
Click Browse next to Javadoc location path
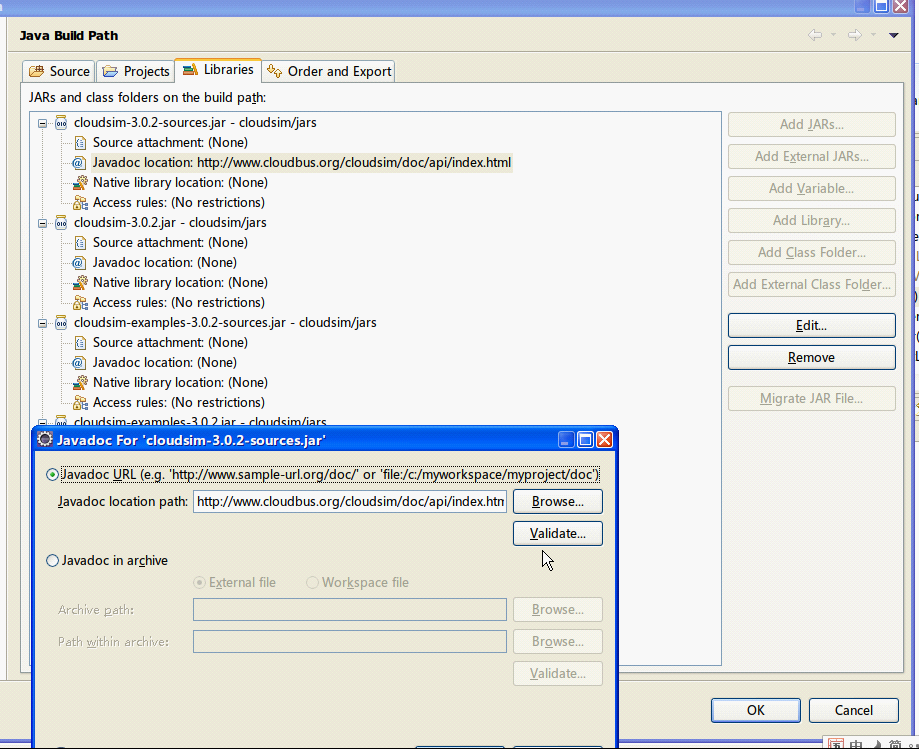pos(557,502)
